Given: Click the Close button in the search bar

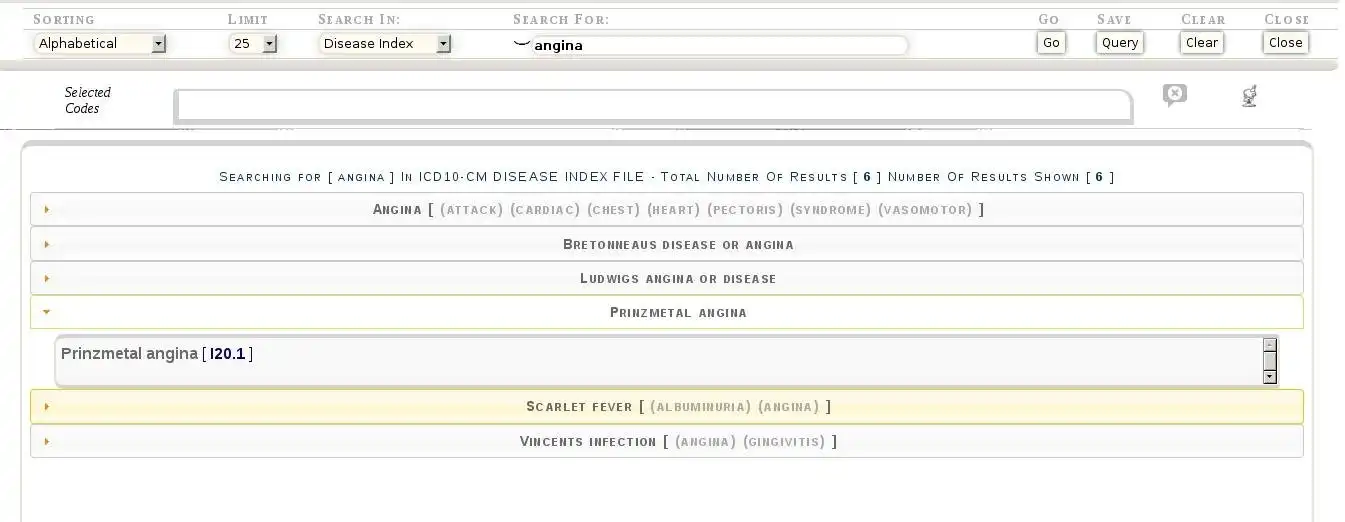Looking at the screenshot, I should point(1285,42).
